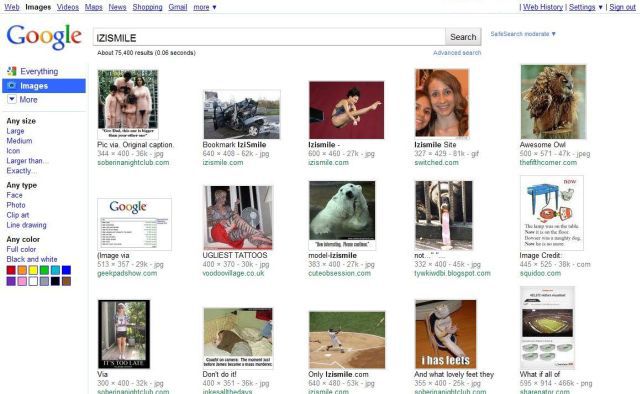Click the IZISMILE search input field

(269, 37)
